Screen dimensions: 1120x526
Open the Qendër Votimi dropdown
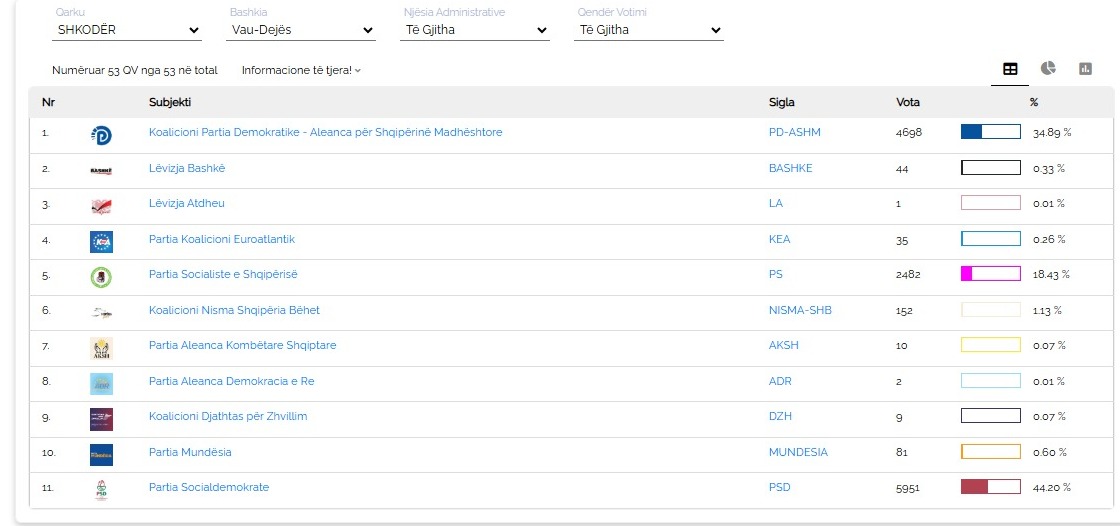click(x=649, y=30)
